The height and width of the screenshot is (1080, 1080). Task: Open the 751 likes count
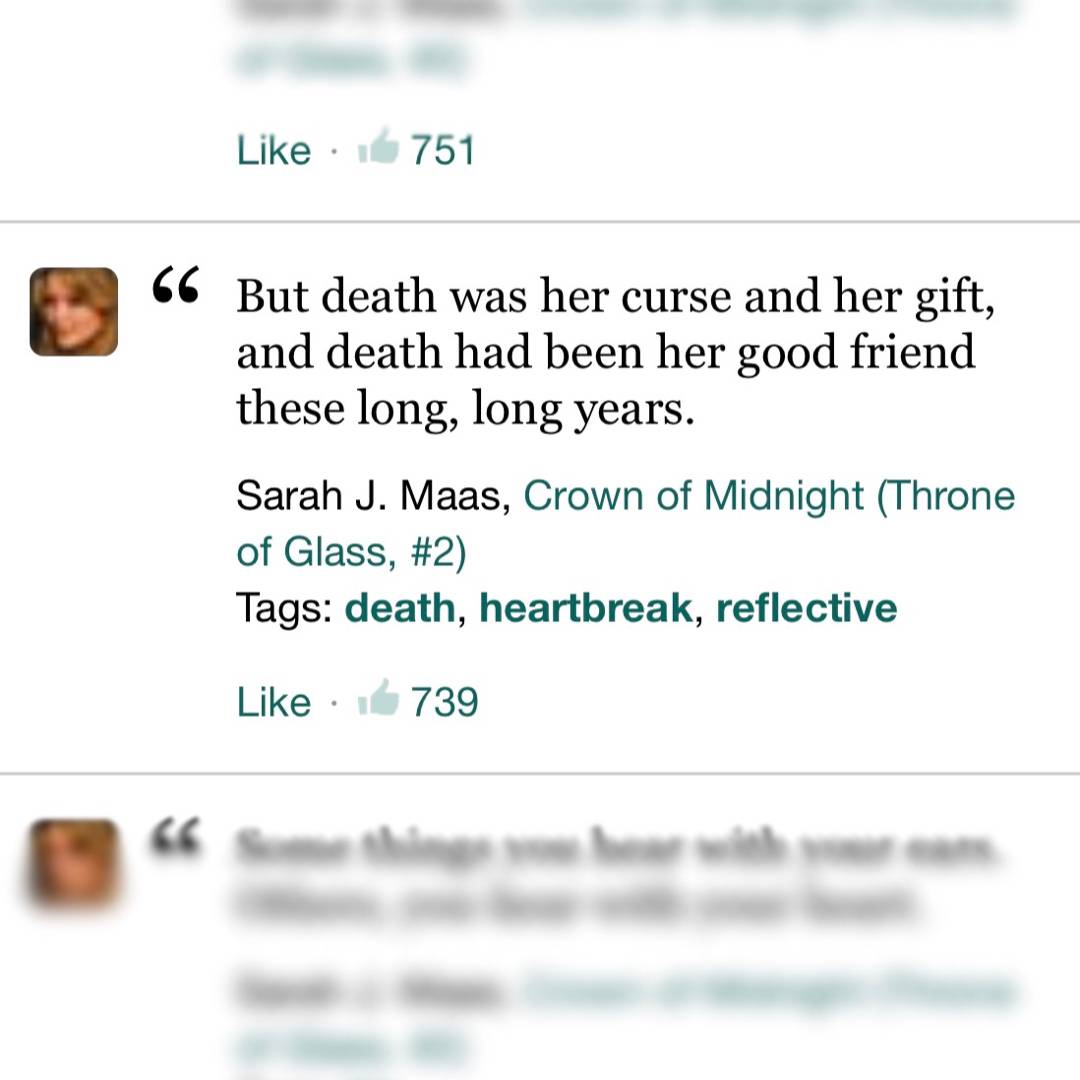click(x=443, y=150)
